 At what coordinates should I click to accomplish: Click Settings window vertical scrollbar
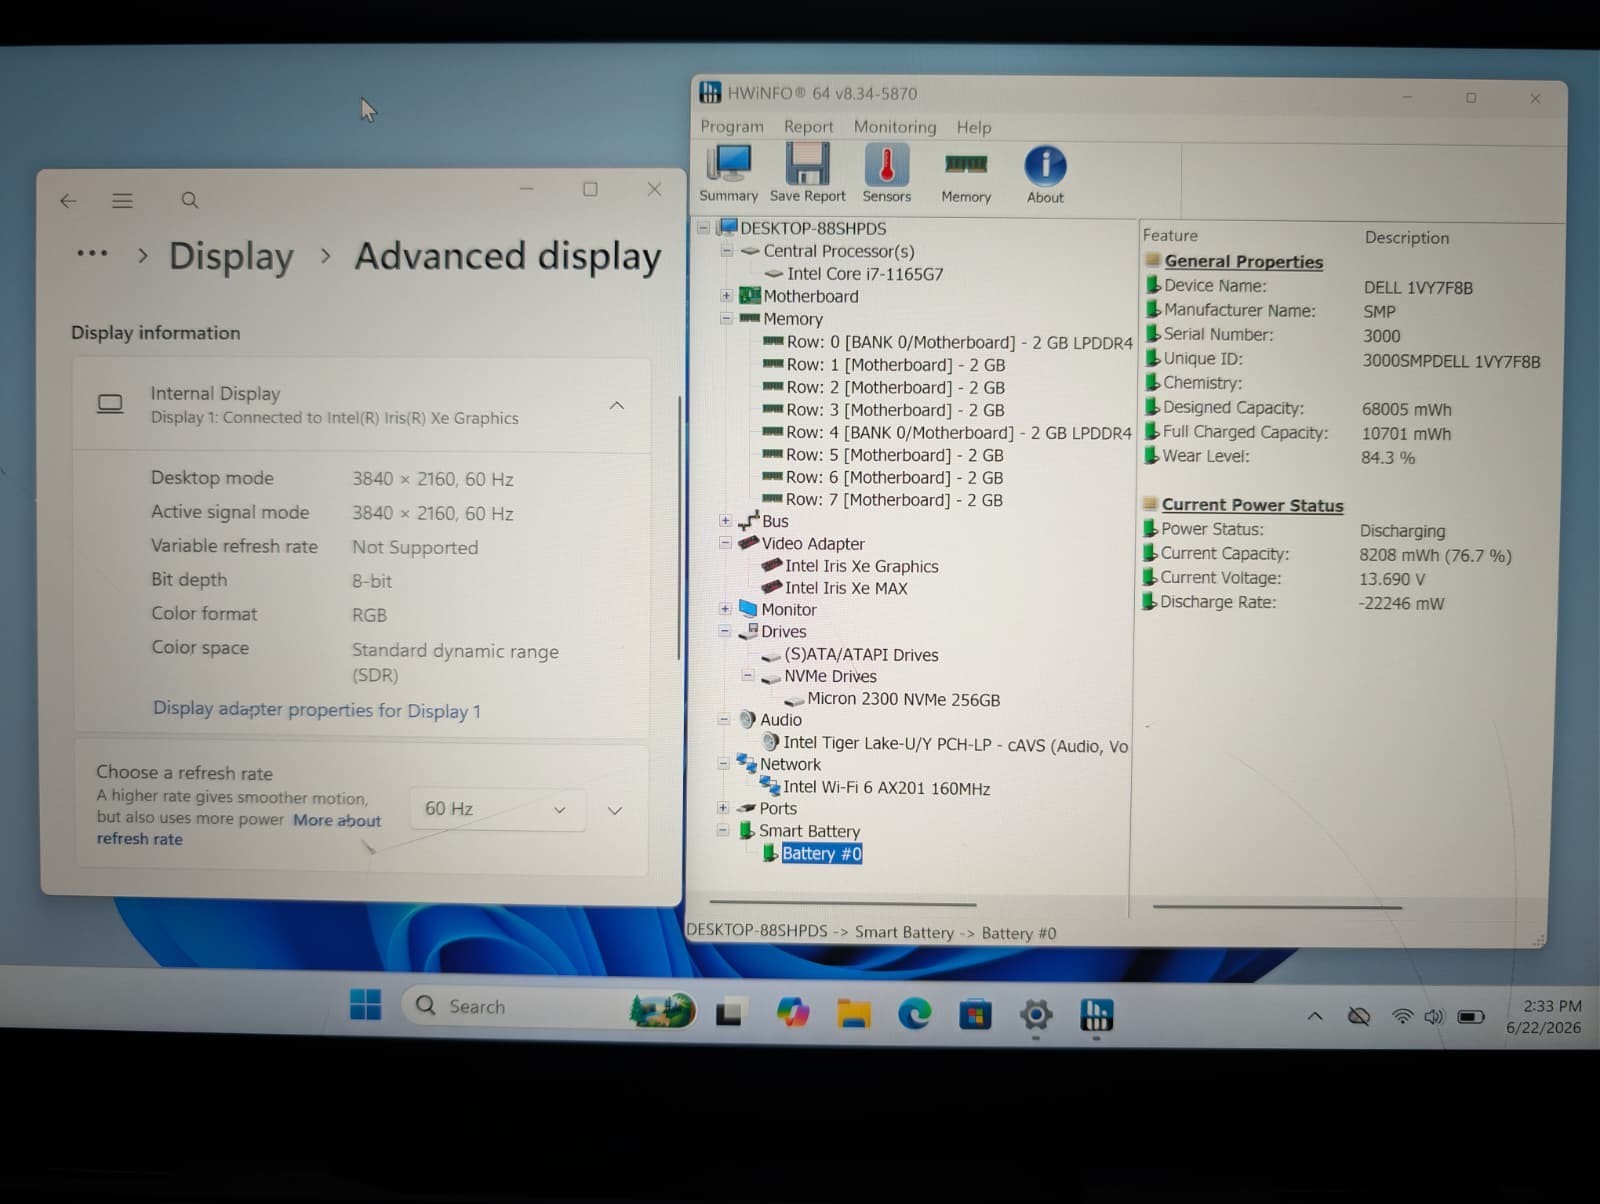pyautogui.click(x=679, y=527)
